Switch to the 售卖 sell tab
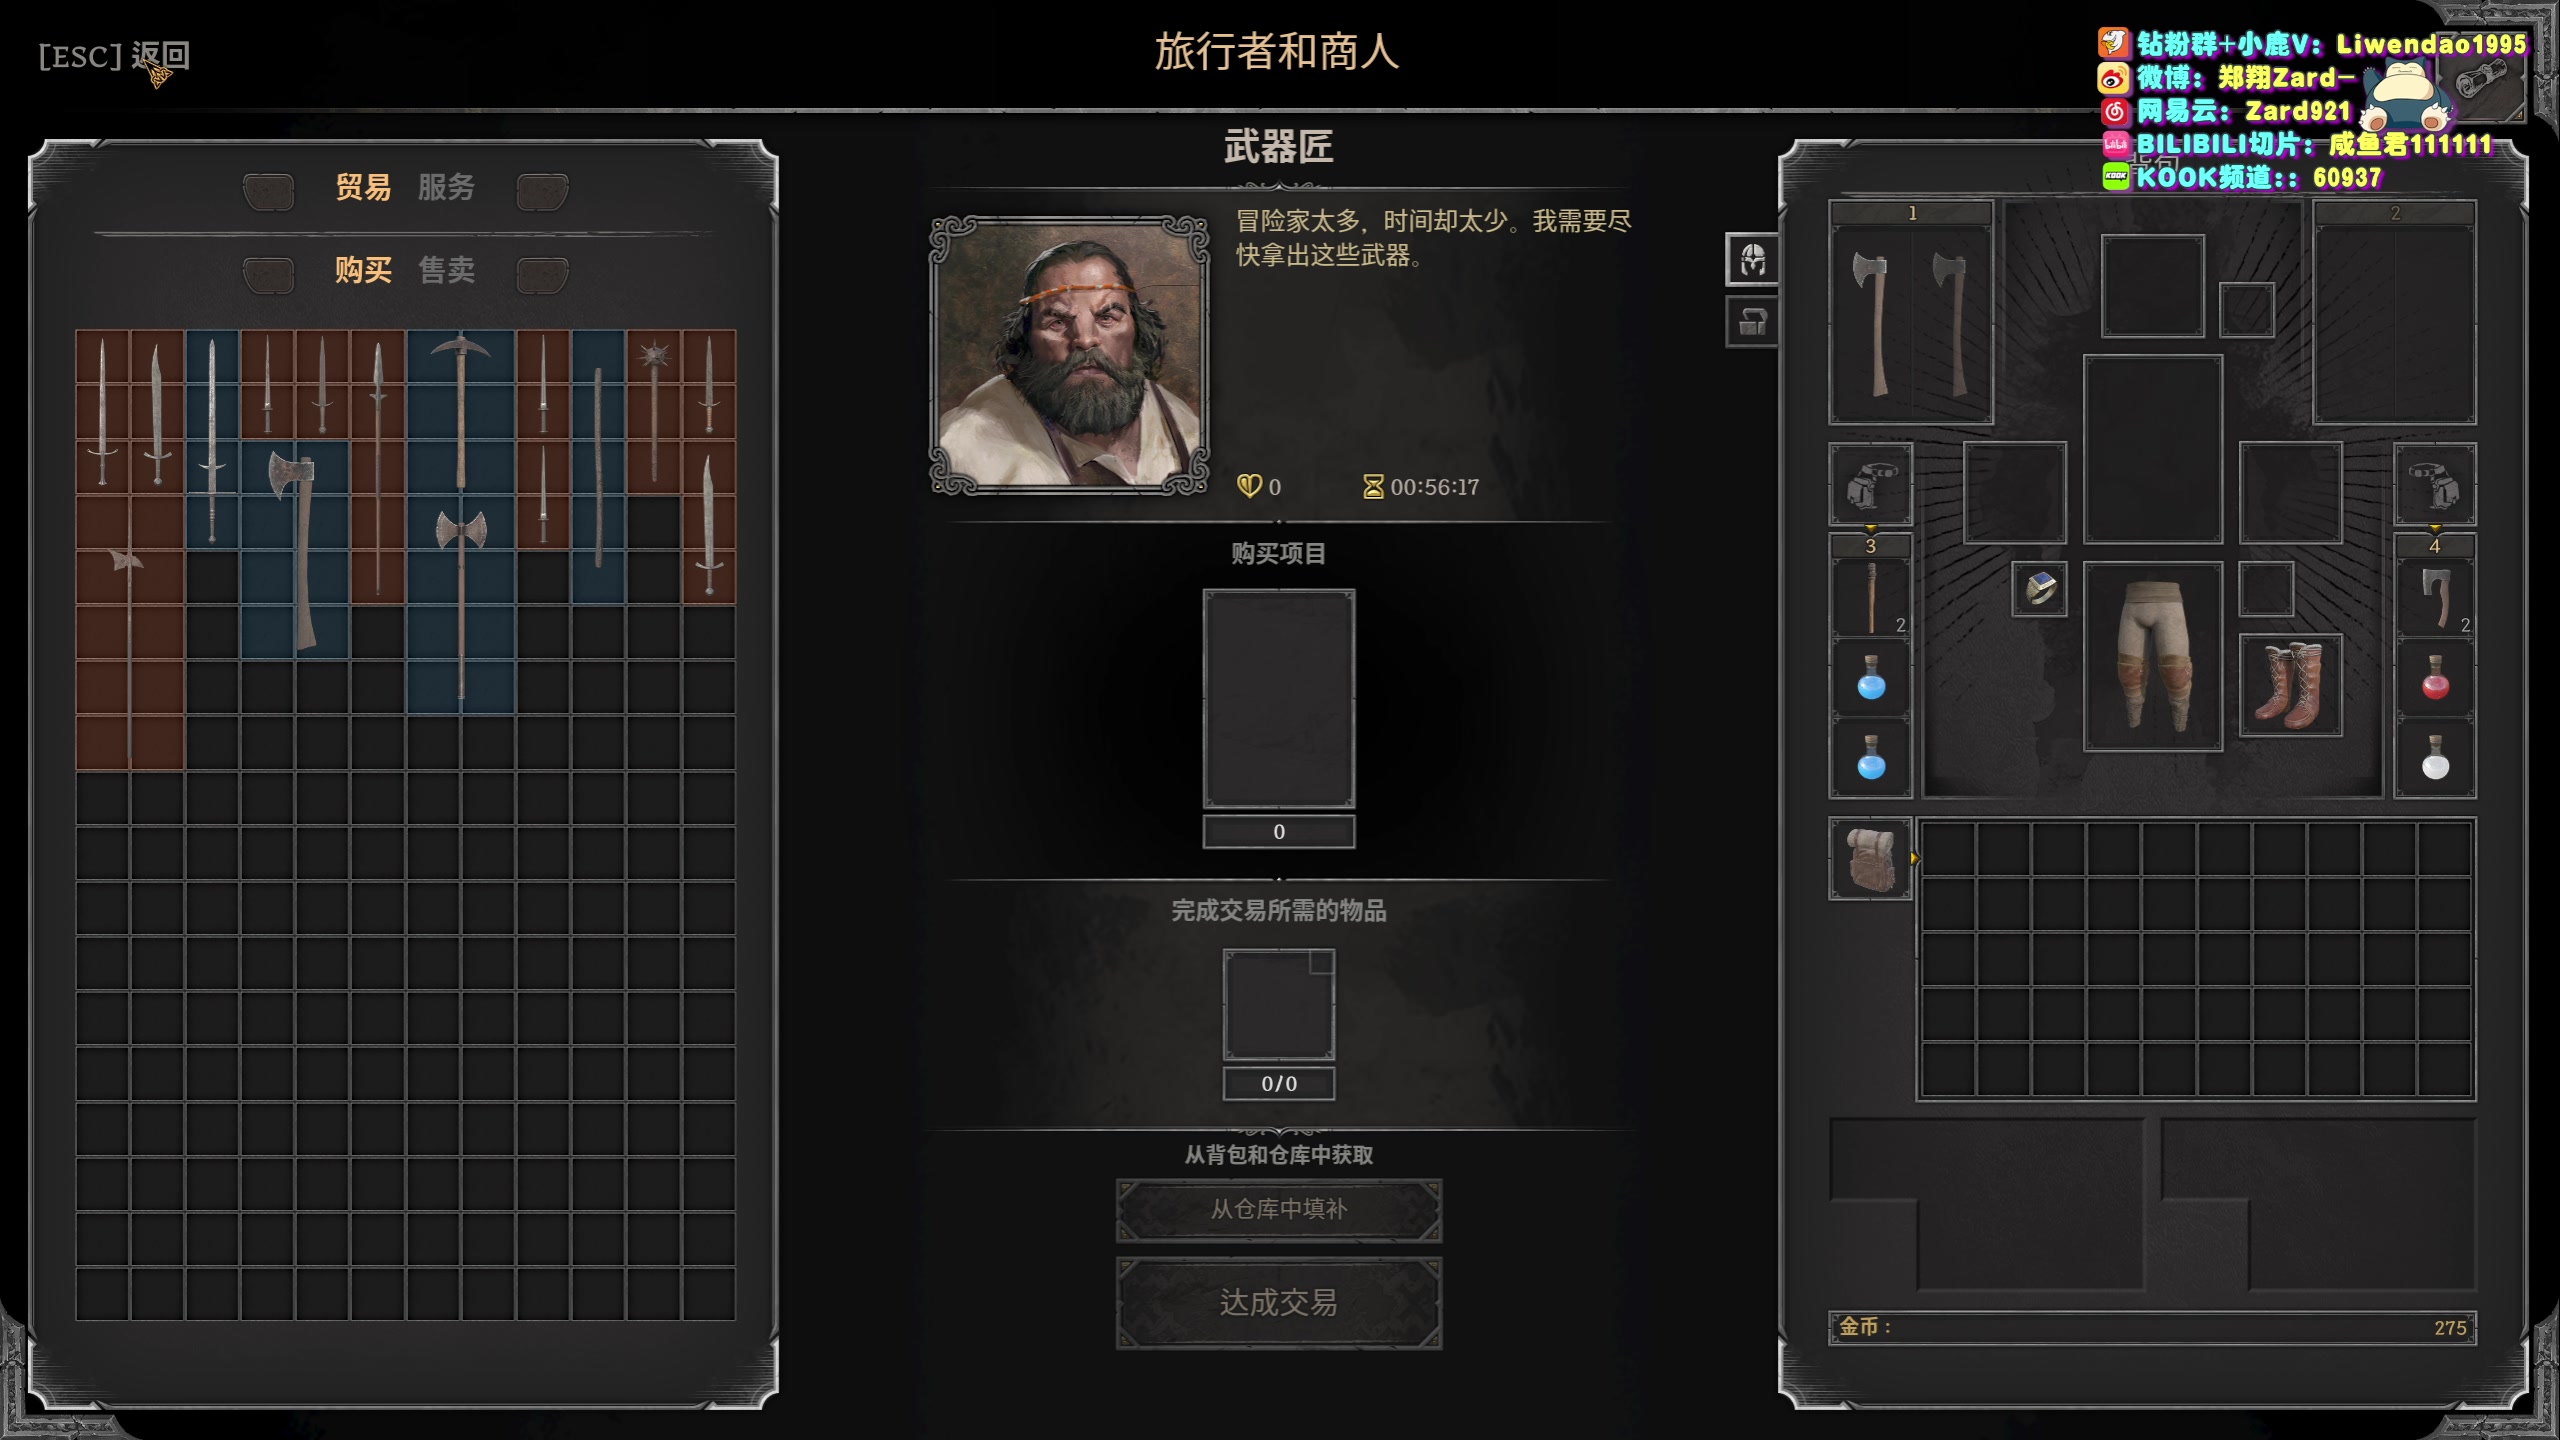Image resolution: width=2560 pixels, height=1440 pixels. click(x=446, y=270)
